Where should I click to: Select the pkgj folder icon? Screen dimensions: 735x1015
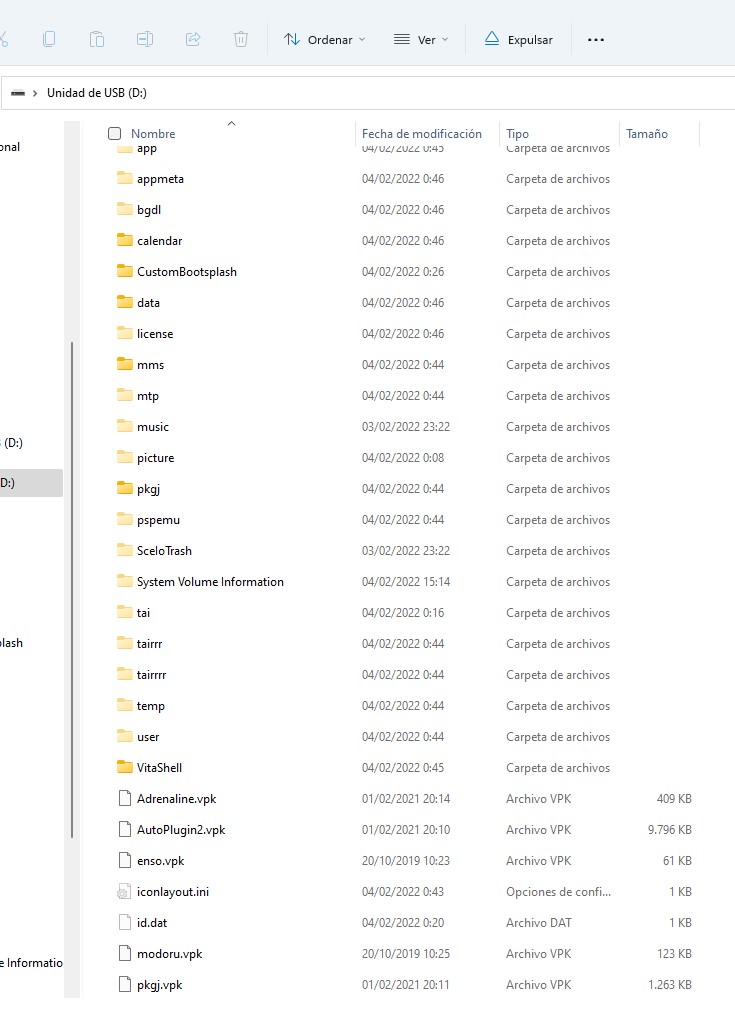coord(124,488)
